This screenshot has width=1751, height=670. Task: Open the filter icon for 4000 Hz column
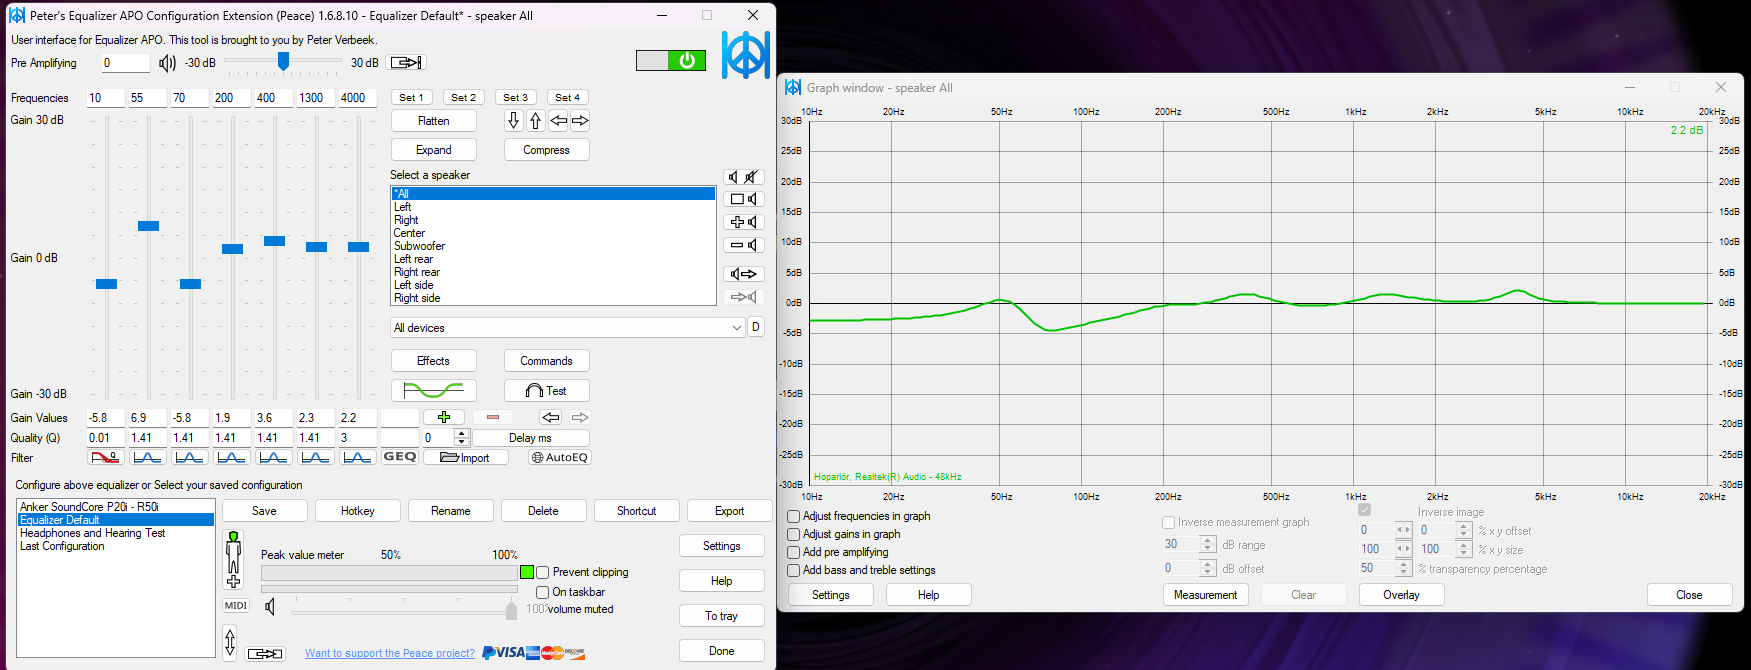(x=357, y=457)
